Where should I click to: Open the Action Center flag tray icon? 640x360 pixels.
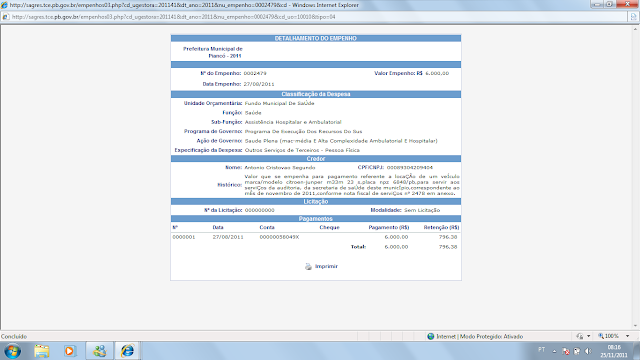566,351
